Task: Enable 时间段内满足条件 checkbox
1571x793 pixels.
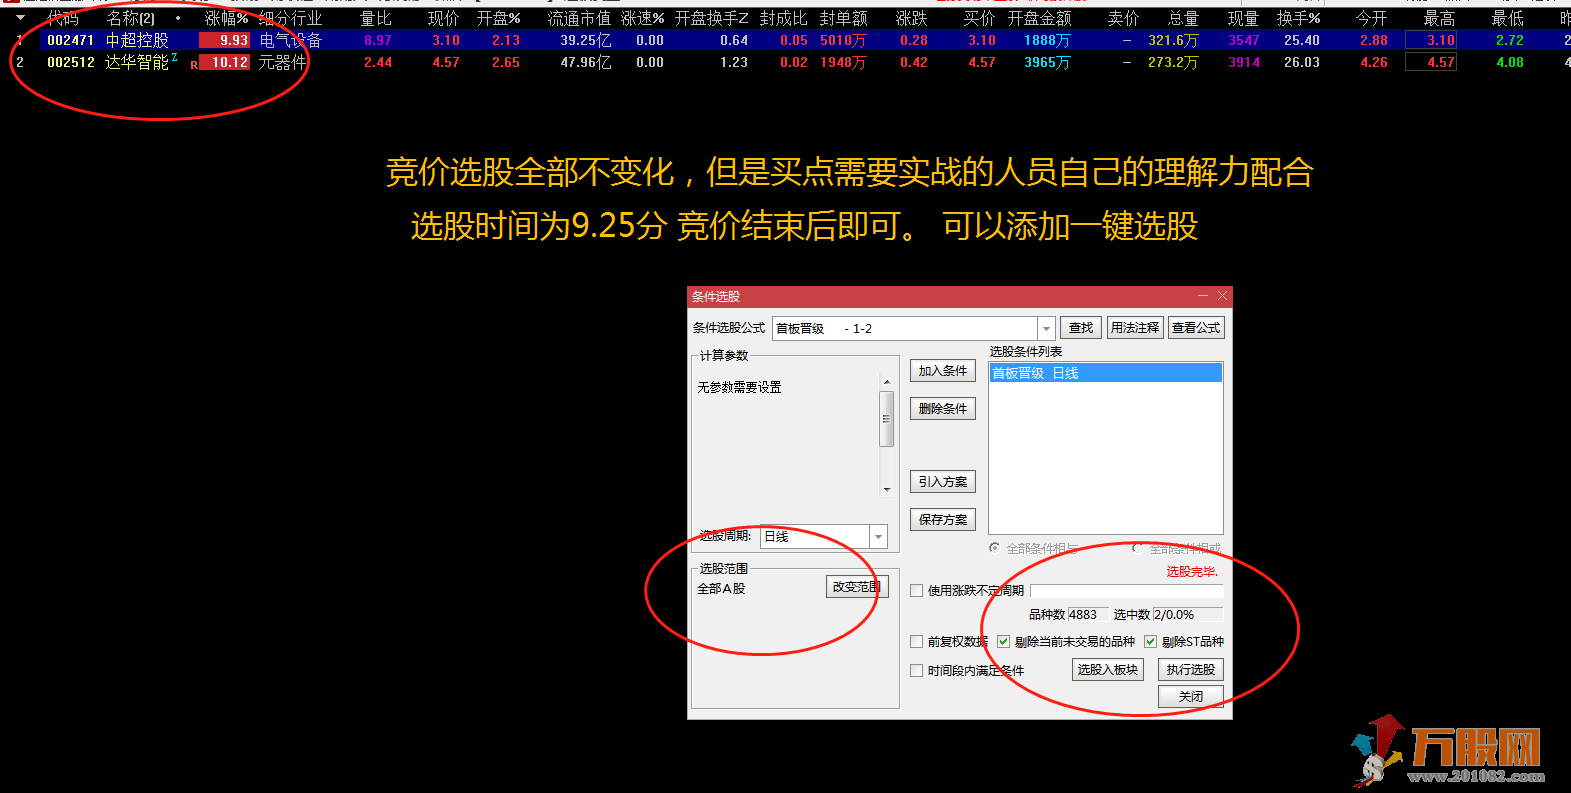Action: 916,670
